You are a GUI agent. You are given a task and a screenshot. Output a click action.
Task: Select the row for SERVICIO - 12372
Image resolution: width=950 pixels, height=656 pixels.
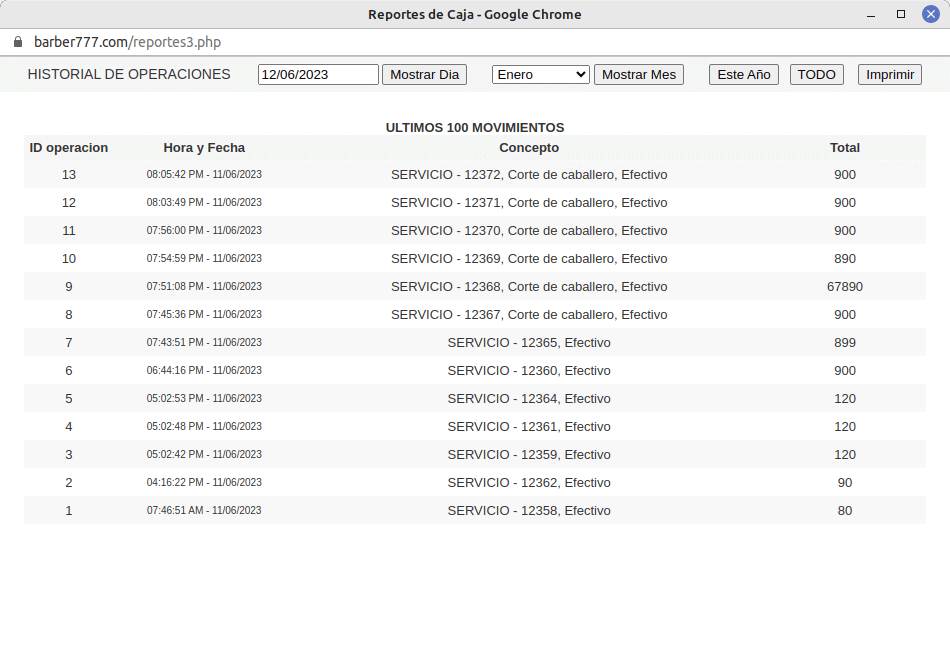click(x=529, y=175)
